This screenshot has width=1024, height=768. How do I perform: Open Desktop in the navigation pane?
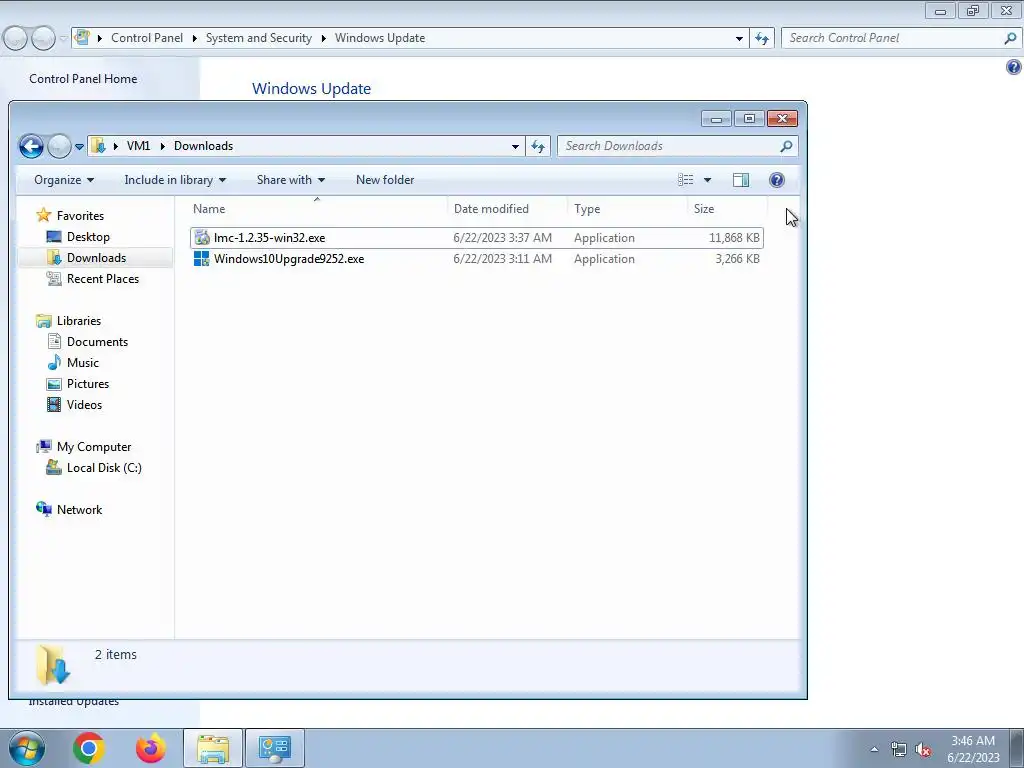[88, 237]
